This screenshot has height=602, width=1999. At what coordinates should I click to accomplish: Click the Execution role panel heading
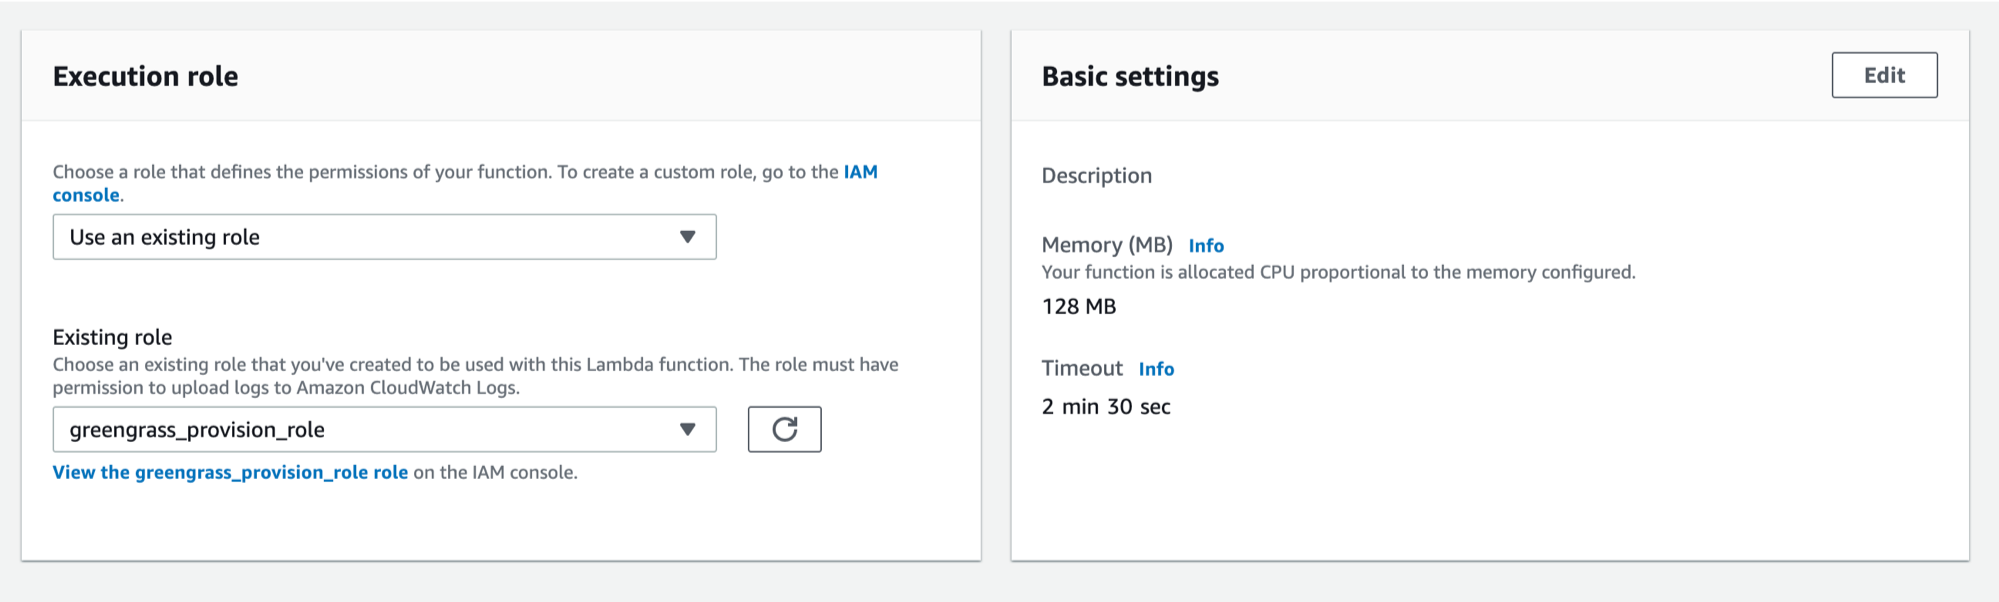pos(146,76)
